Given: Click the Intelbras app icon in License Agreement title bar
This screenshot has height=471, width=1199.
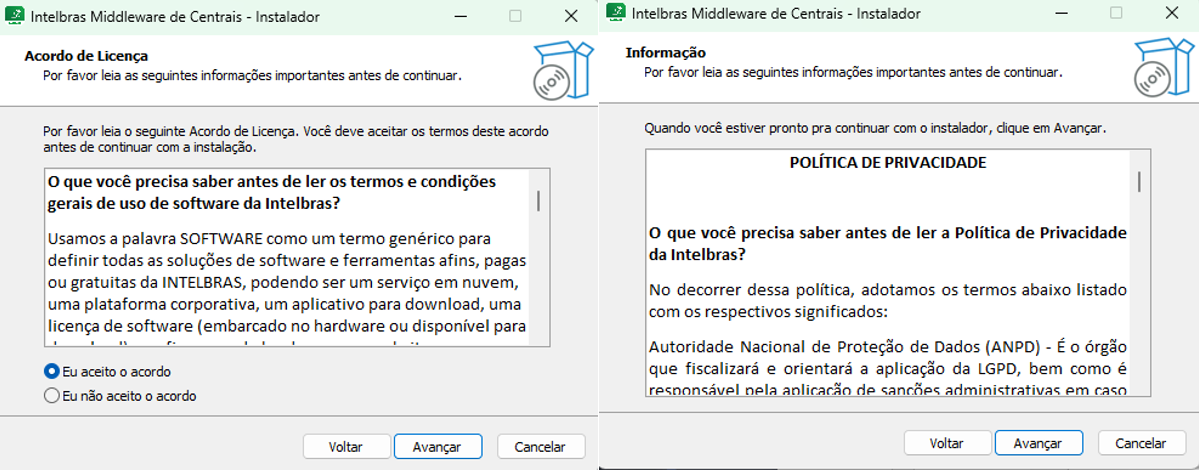Looking at the screenshot, I should coord(15,16).
